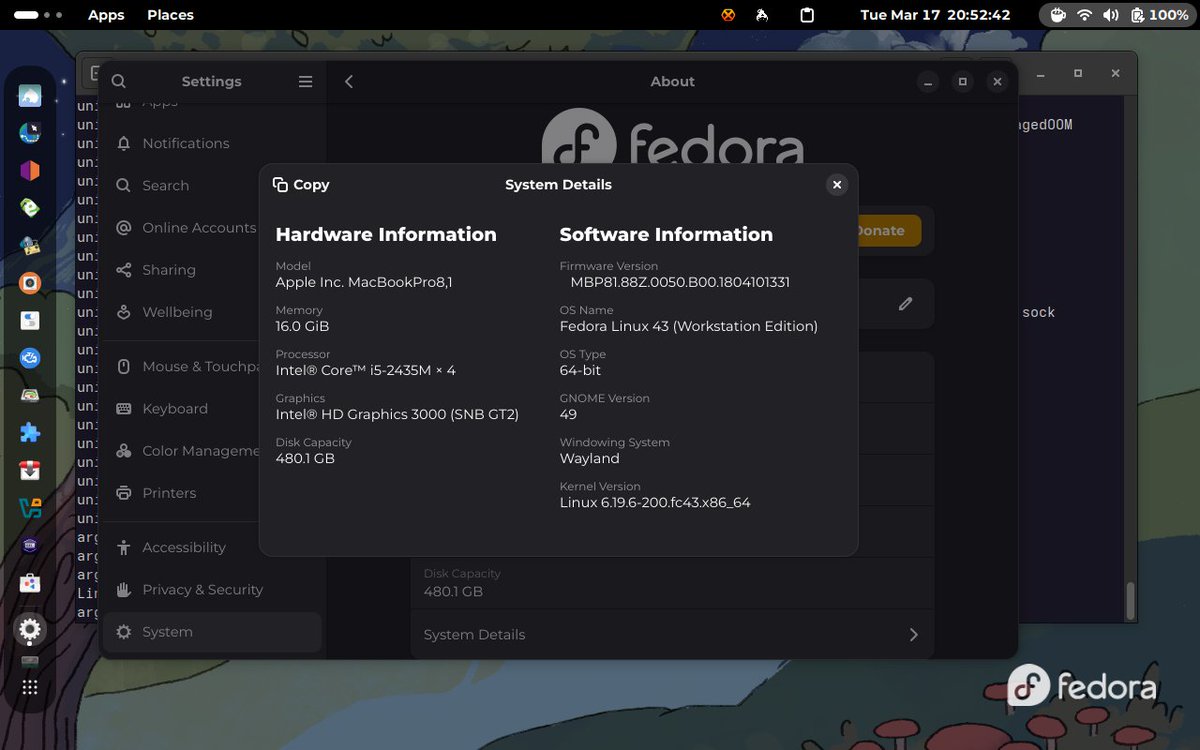Open the clock and calendar in top bar
The width and height of the screenshot is (1200, 750).
[935, 15]
